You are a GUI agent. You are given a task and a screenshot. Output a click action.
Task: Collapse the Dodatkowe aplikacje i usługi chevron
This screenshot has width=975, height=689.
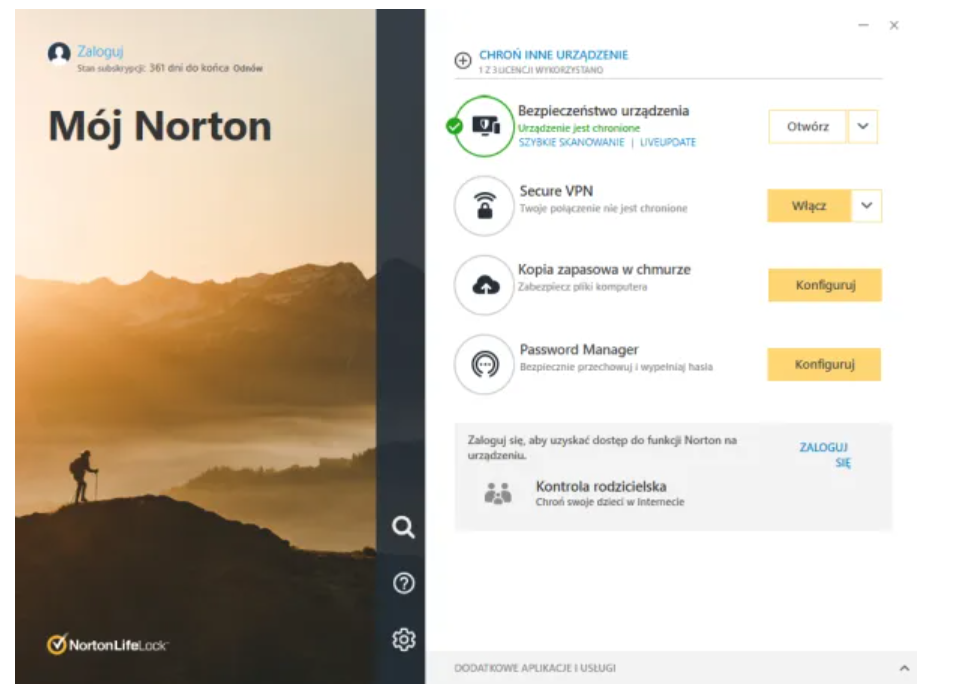tap(904, 668)
